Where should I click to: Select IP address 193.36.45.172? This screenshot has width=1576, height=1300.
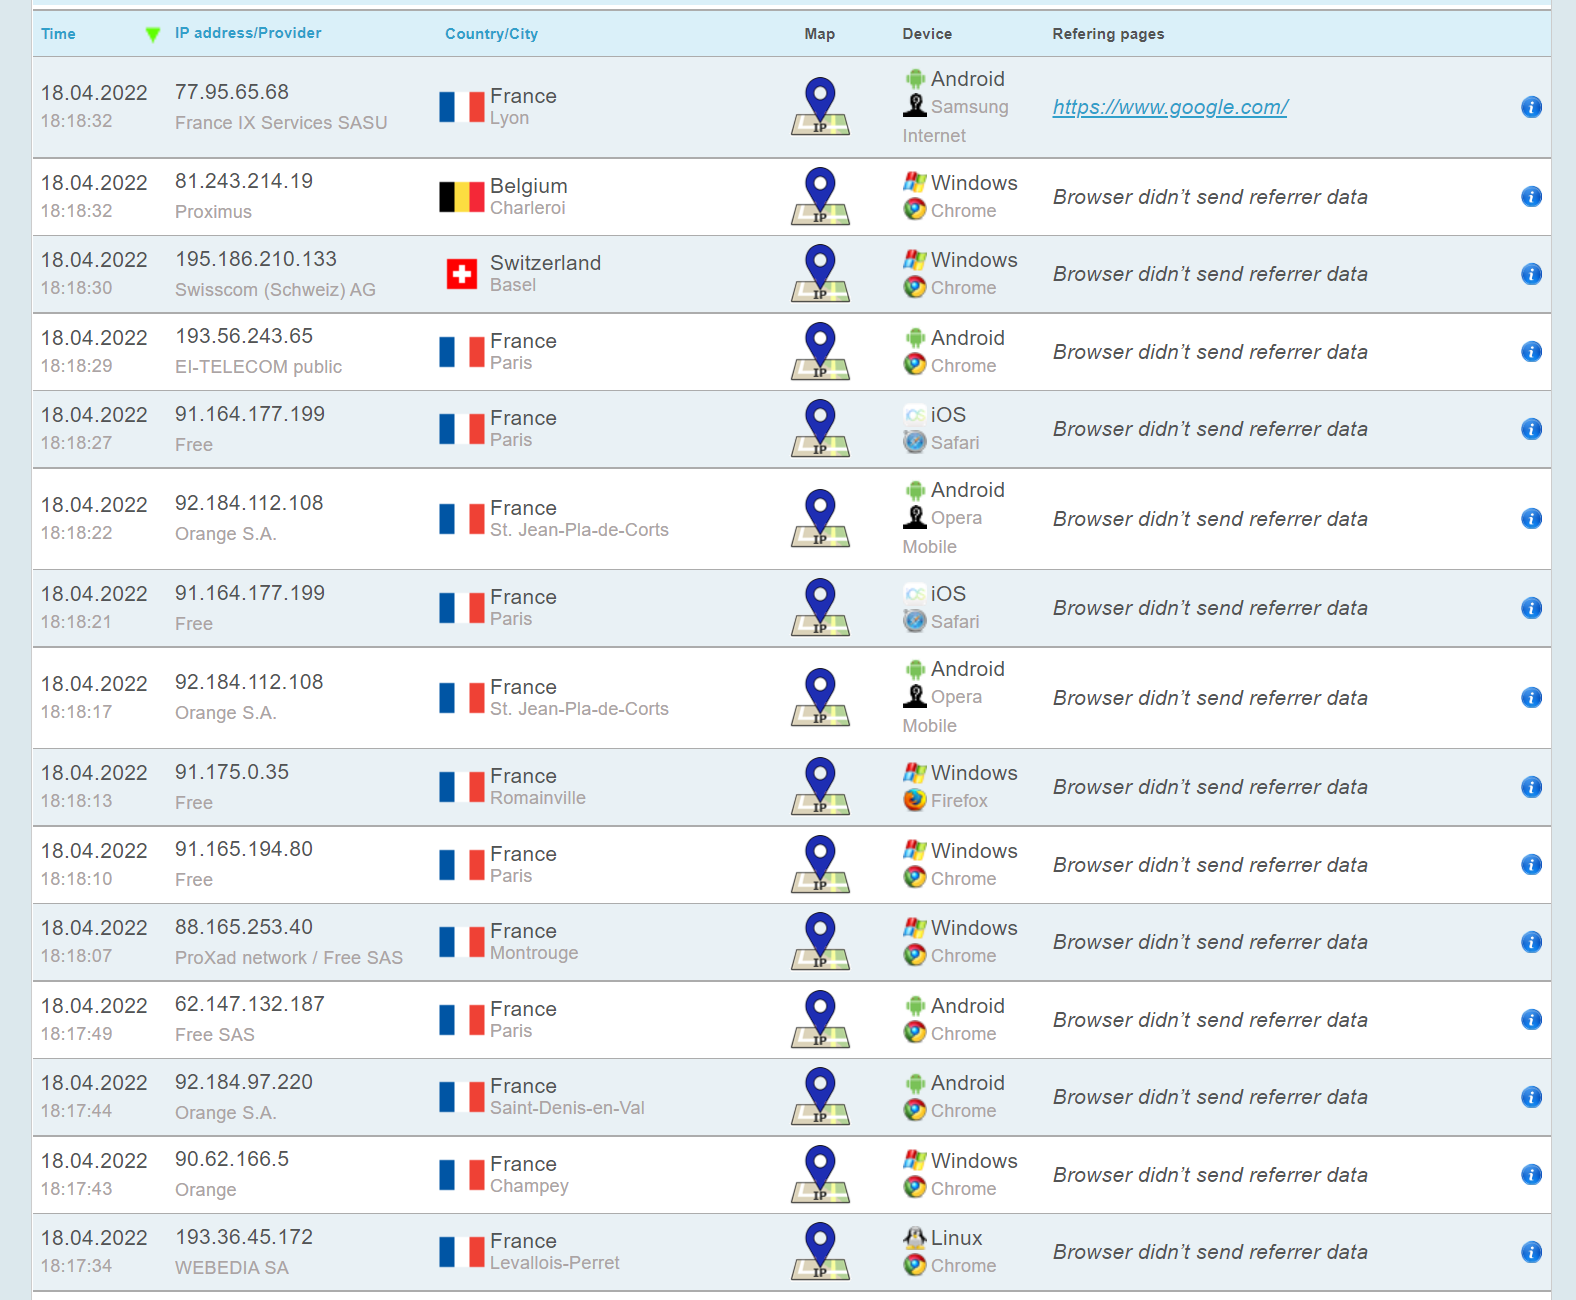click(x=244, y=1237)
